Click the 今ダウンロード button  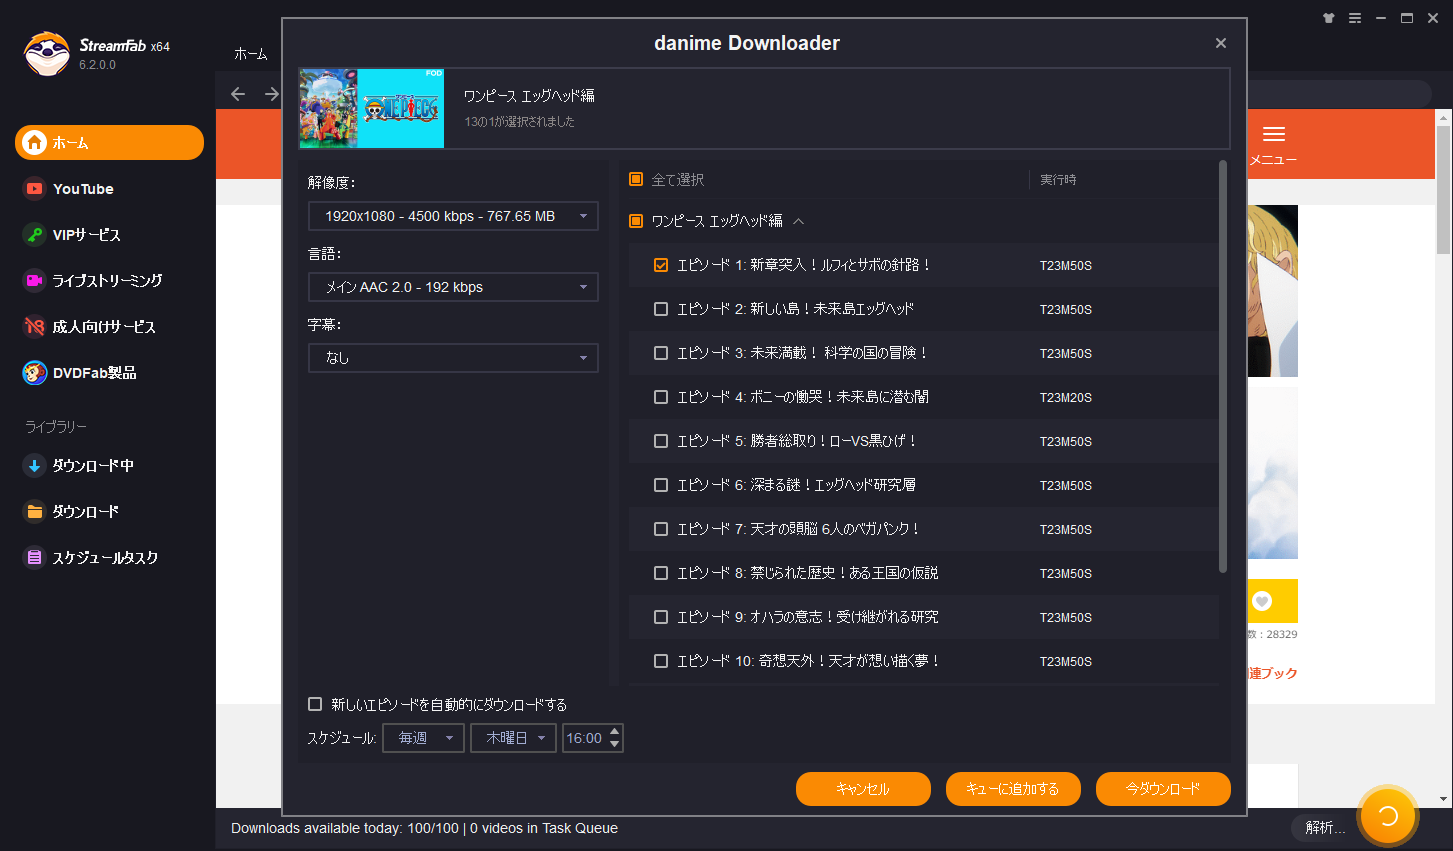[x=1163, y=789]
